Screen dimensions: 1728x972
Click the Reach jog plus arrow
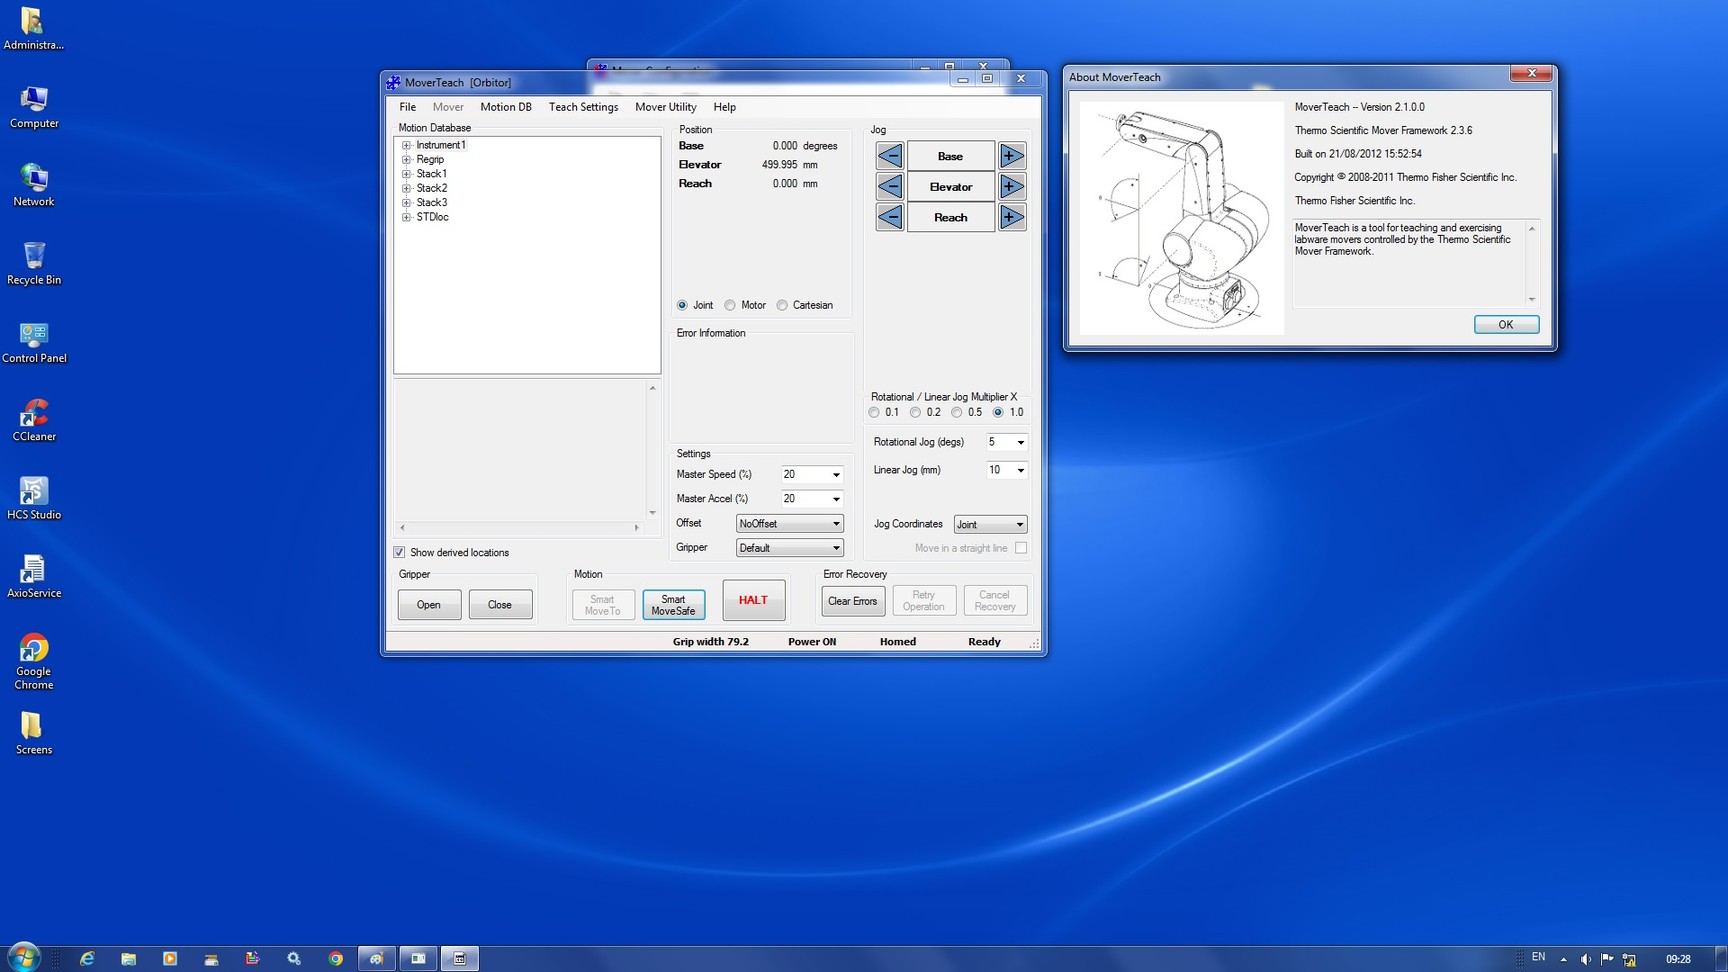[x=1011, y=217]
